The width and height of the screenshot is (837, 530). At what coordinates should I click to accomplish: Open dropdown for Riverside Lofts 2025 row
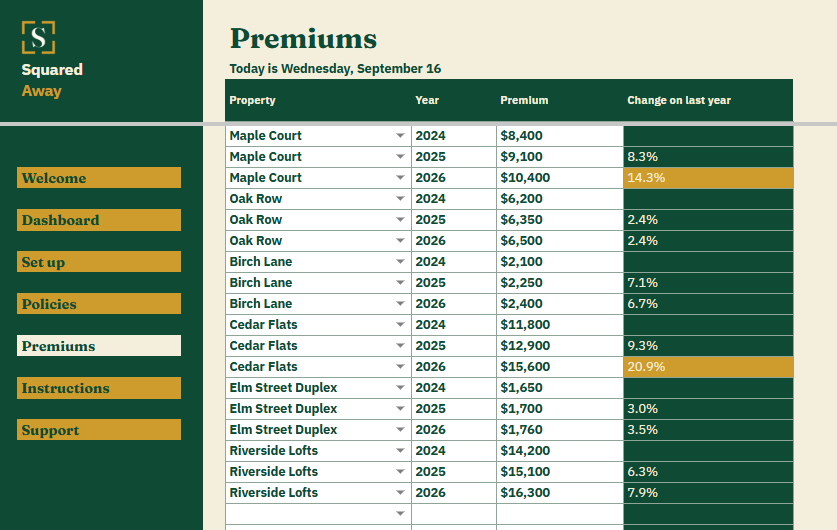tap(400, 471)
